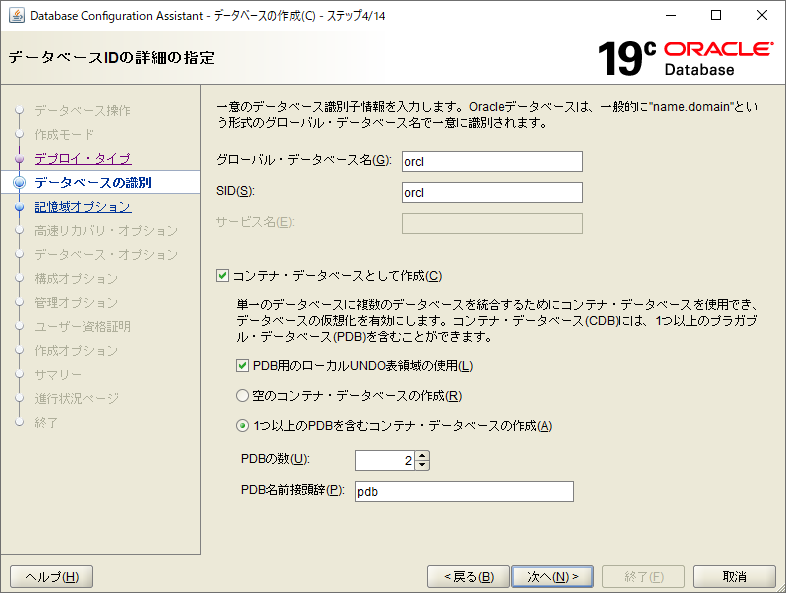Decrease PDBの数 with spinner down arrow
The width and height of the screenshot is (786, 593).
click(x=423, y=465)
